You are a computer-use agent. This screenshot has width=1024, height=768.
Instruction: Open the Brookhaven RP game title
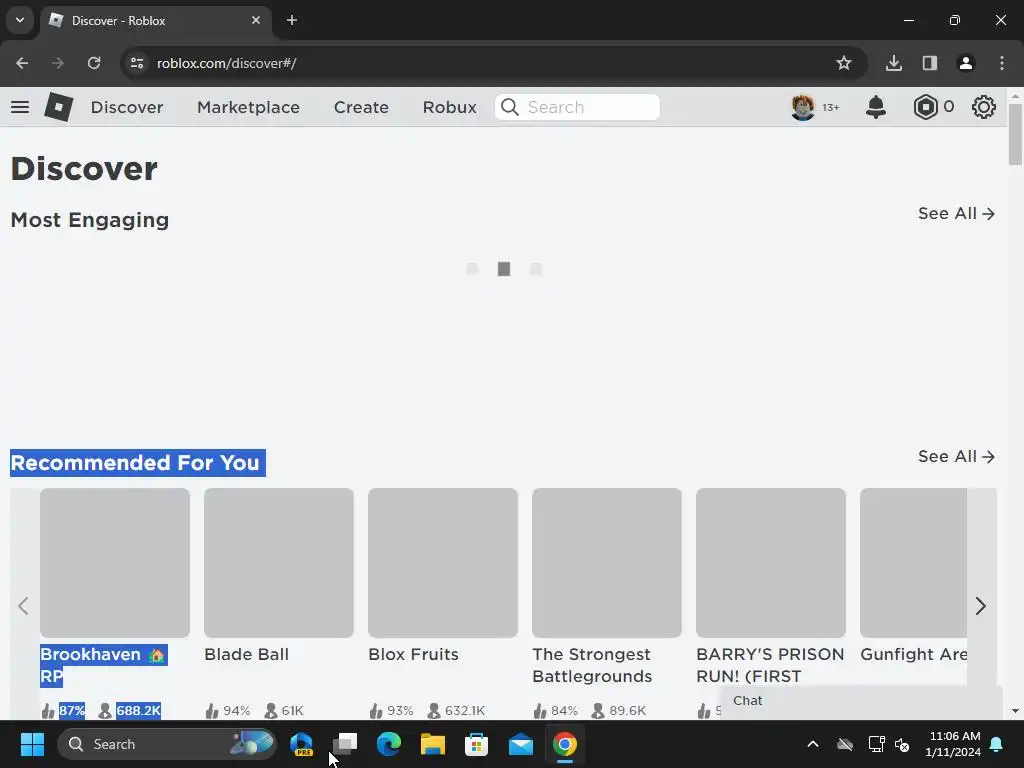pos(104,665)
